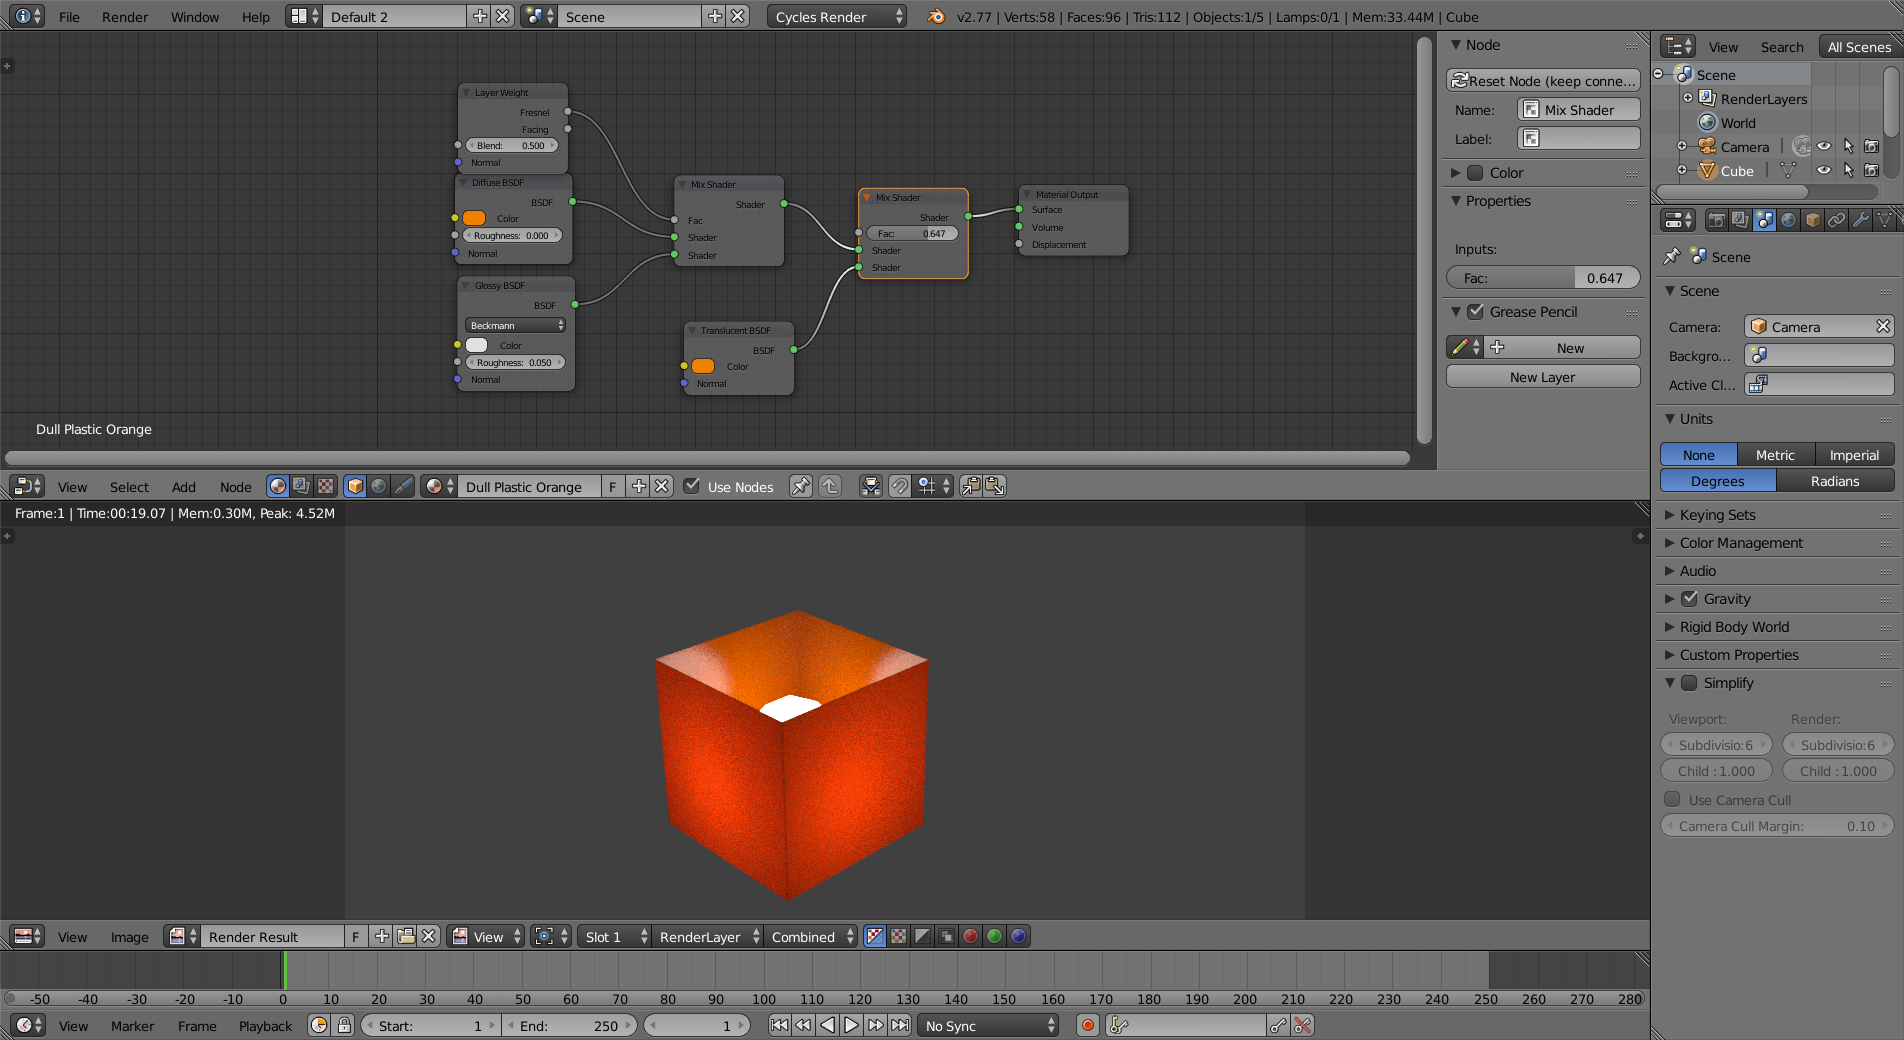Select texture nodes tree type
The image size is (1904, 1040).
coord(326,486)
